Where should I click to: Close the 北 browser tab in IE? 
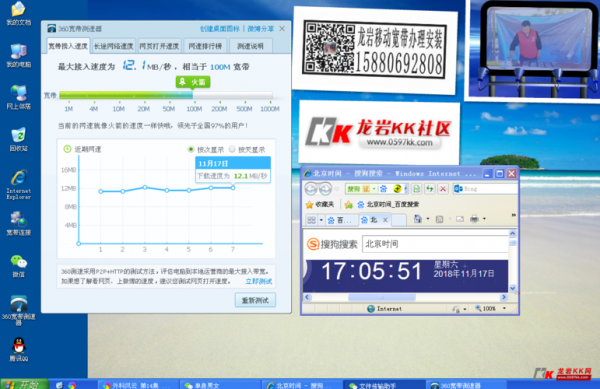point(385,220)
